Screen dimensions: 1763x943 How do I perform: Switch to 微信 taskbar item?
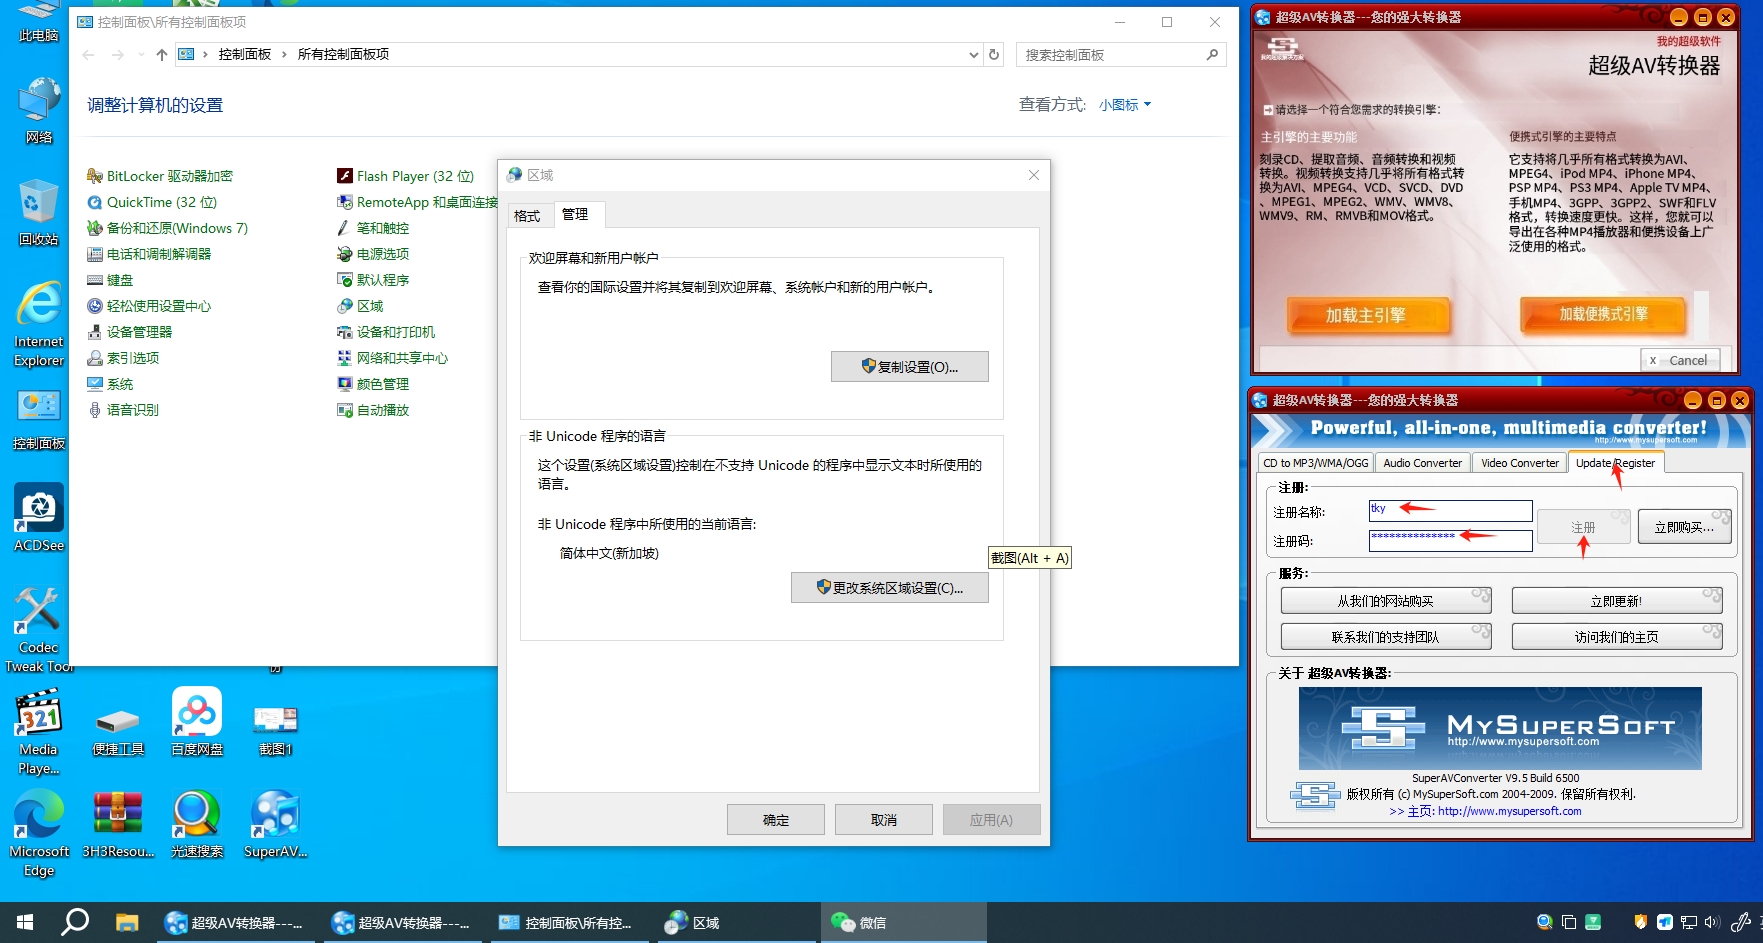[903, 922]
